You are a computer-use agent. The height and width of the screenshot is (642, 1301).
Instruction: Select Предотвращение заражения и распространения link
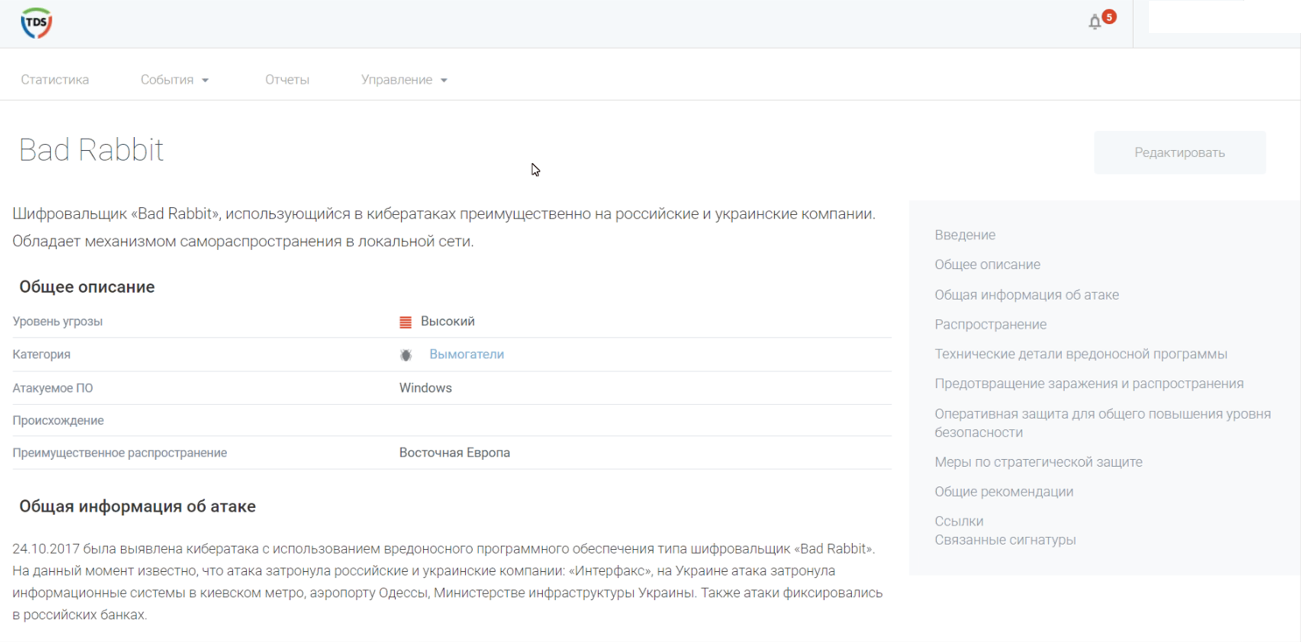click(1089, 383)
